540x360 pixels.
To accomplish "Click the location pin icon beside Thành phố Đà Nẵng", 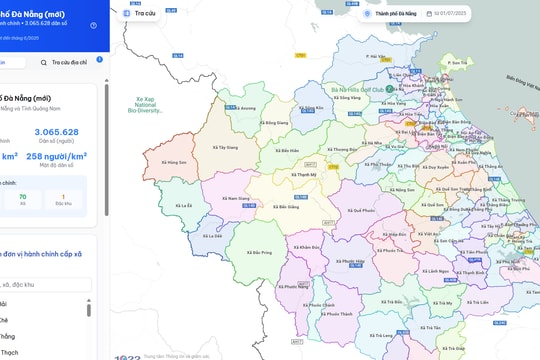I will click(367, 14).
